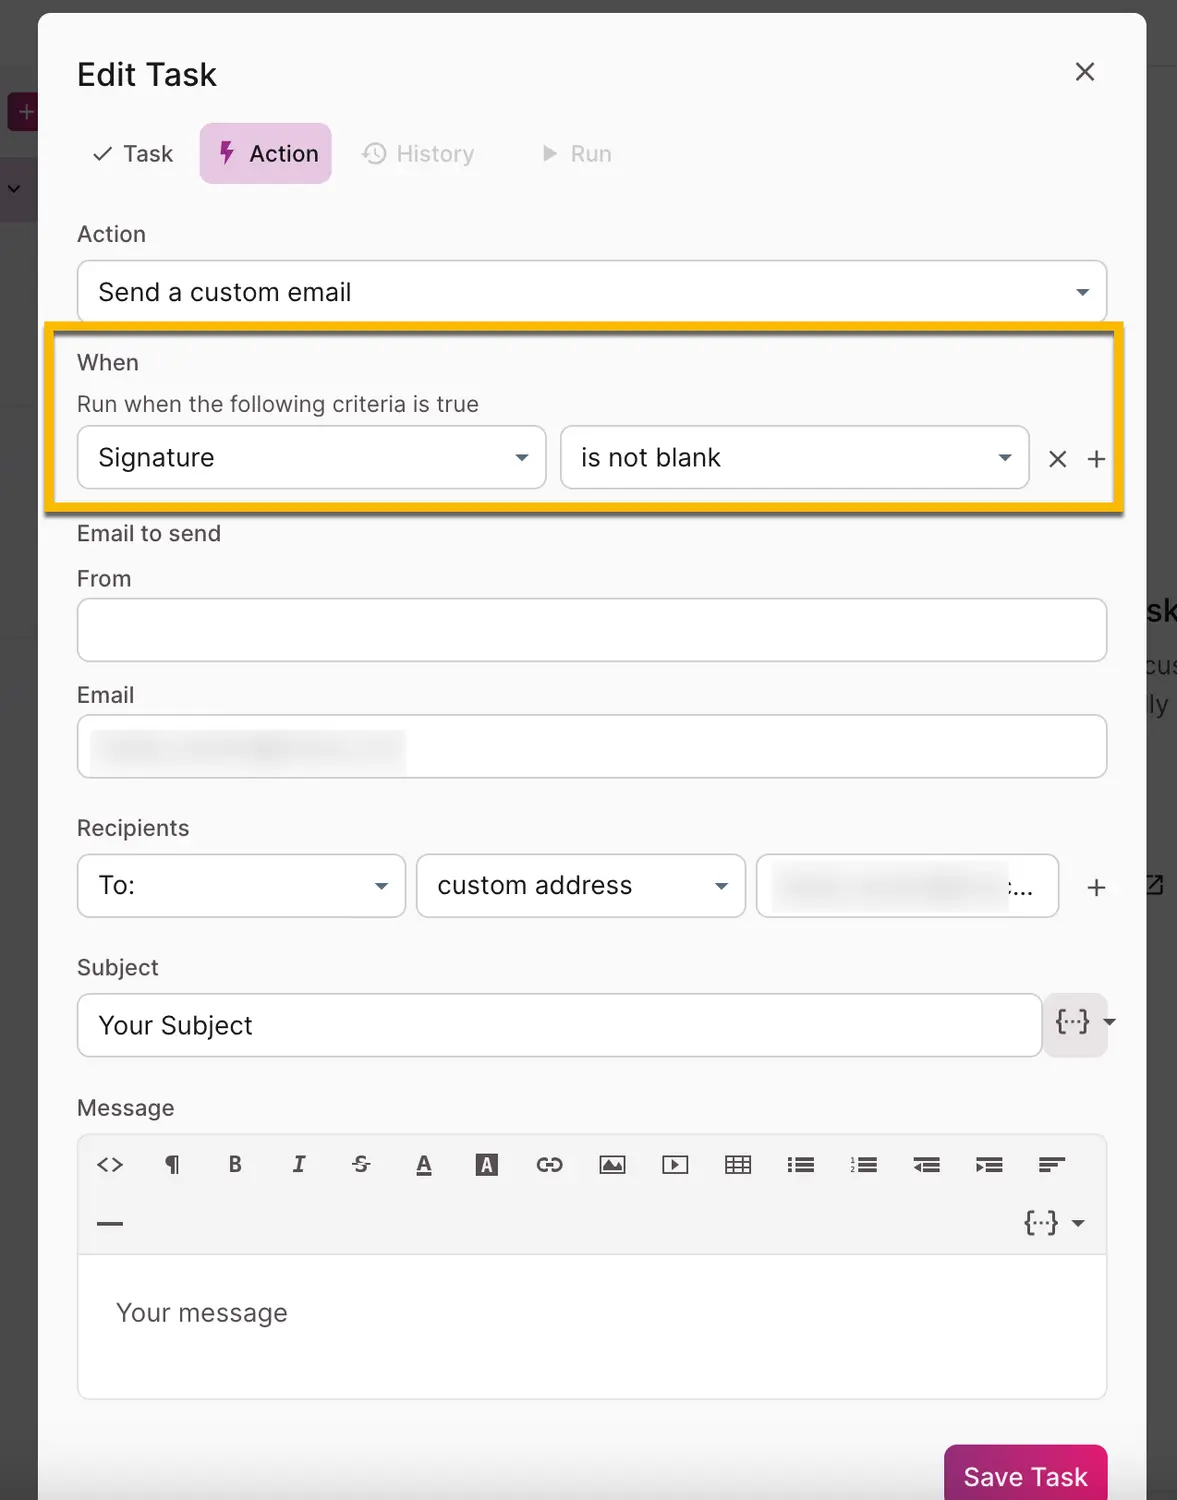
Task: Insert a horizontal line in message
Action: pos(110,1223)
